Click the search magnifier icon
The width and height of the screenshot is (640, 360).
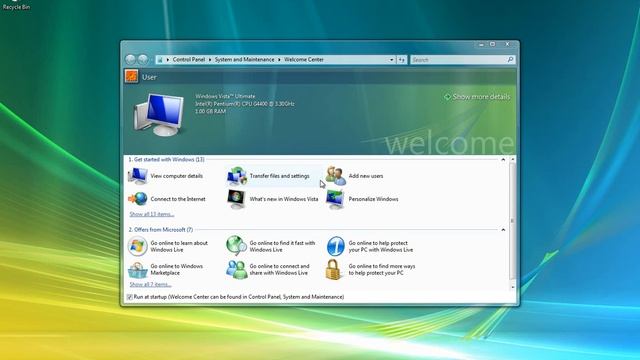(x=510, y=60)
